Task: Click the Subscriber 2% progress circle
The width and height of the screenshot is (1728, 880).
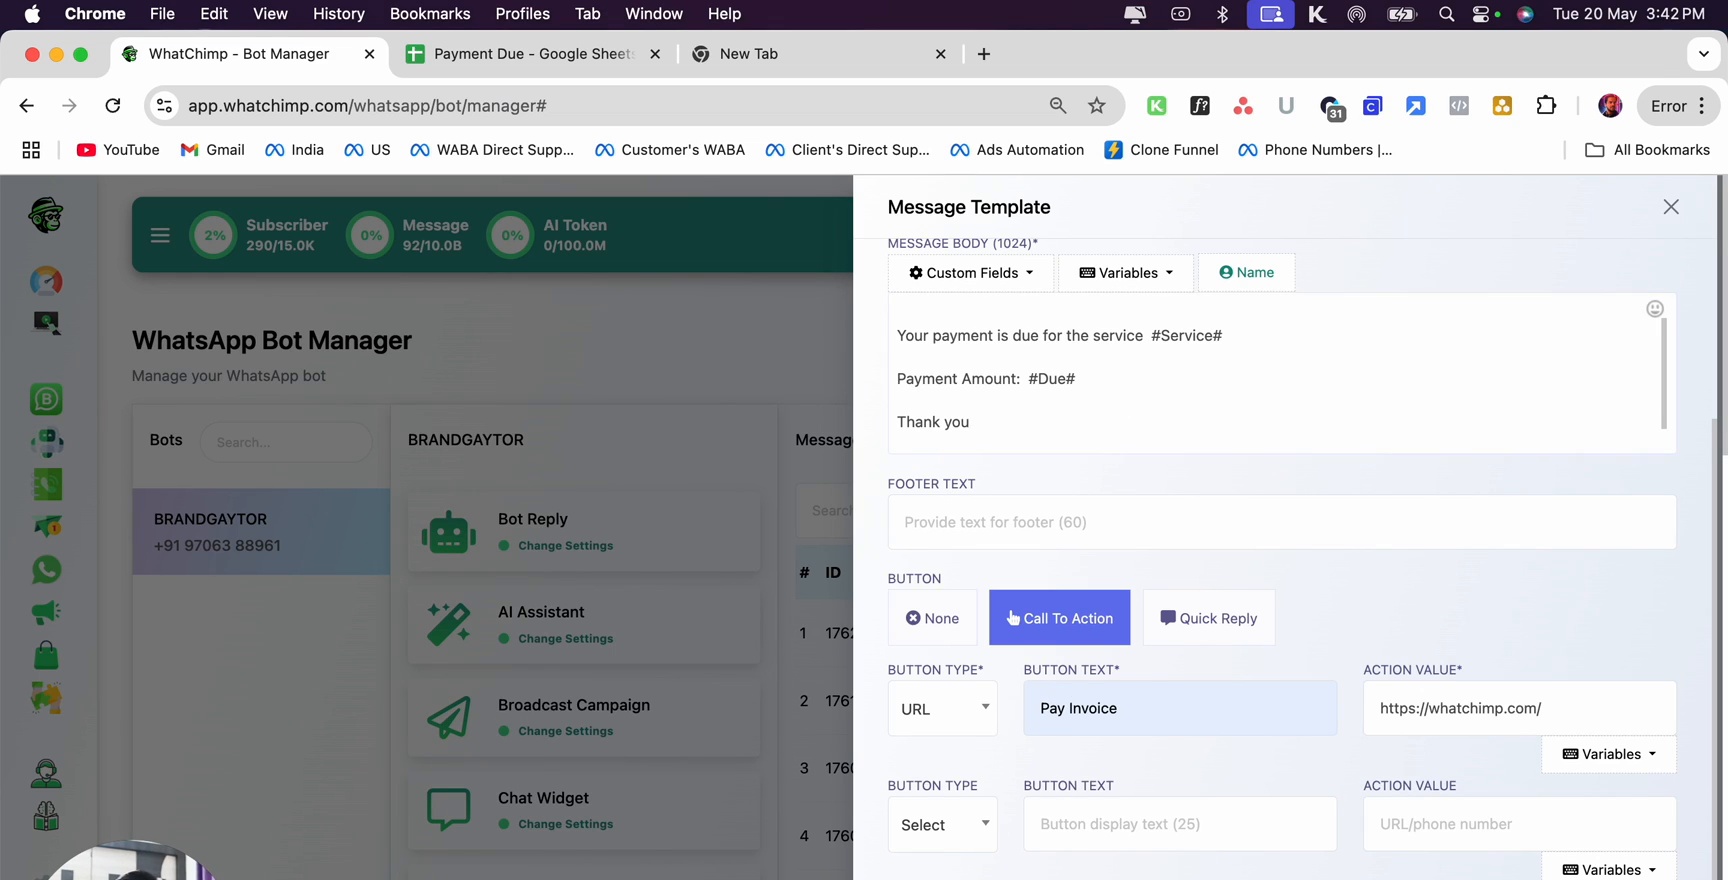Action: pyautogui.click(x=214, y=235)
